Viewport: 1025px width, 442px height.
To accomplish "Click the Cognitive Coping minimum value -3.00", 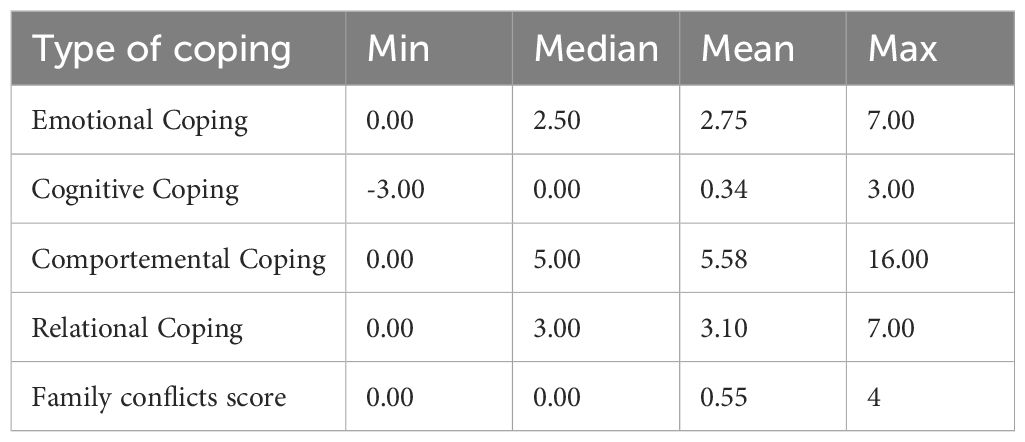I will click(x=396, y=191).
